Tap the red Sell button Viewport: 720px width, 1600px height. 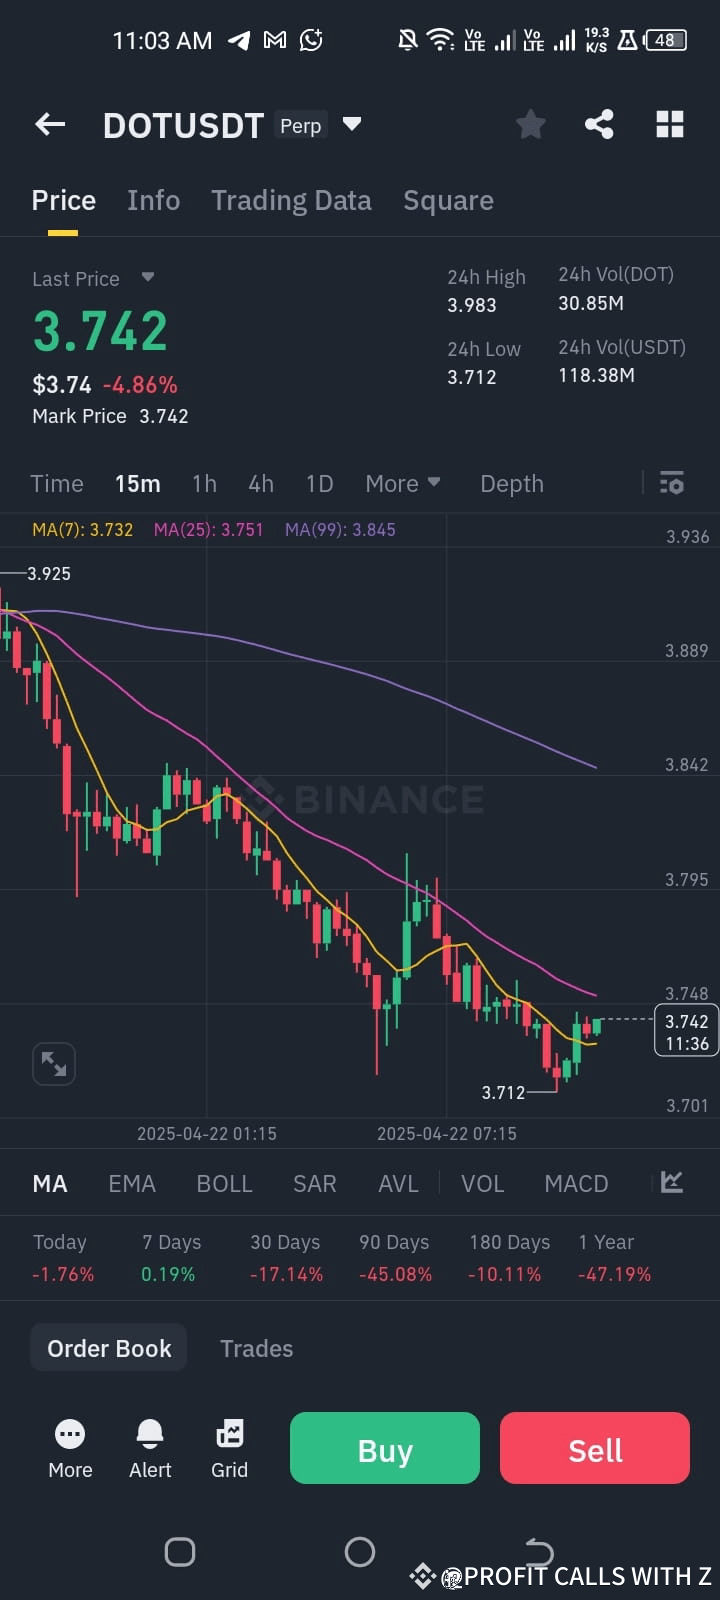click(595, 1448)
